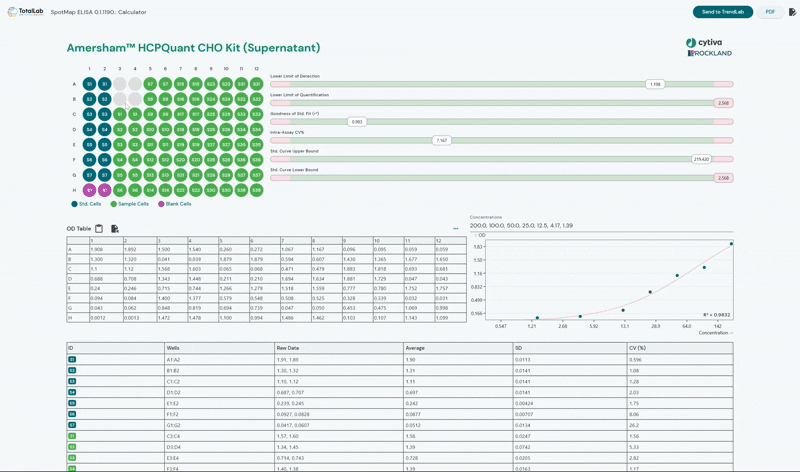Click the Std. Curve Upper Bound slider handle
This screenshot has width=800, height=472.
701,159
